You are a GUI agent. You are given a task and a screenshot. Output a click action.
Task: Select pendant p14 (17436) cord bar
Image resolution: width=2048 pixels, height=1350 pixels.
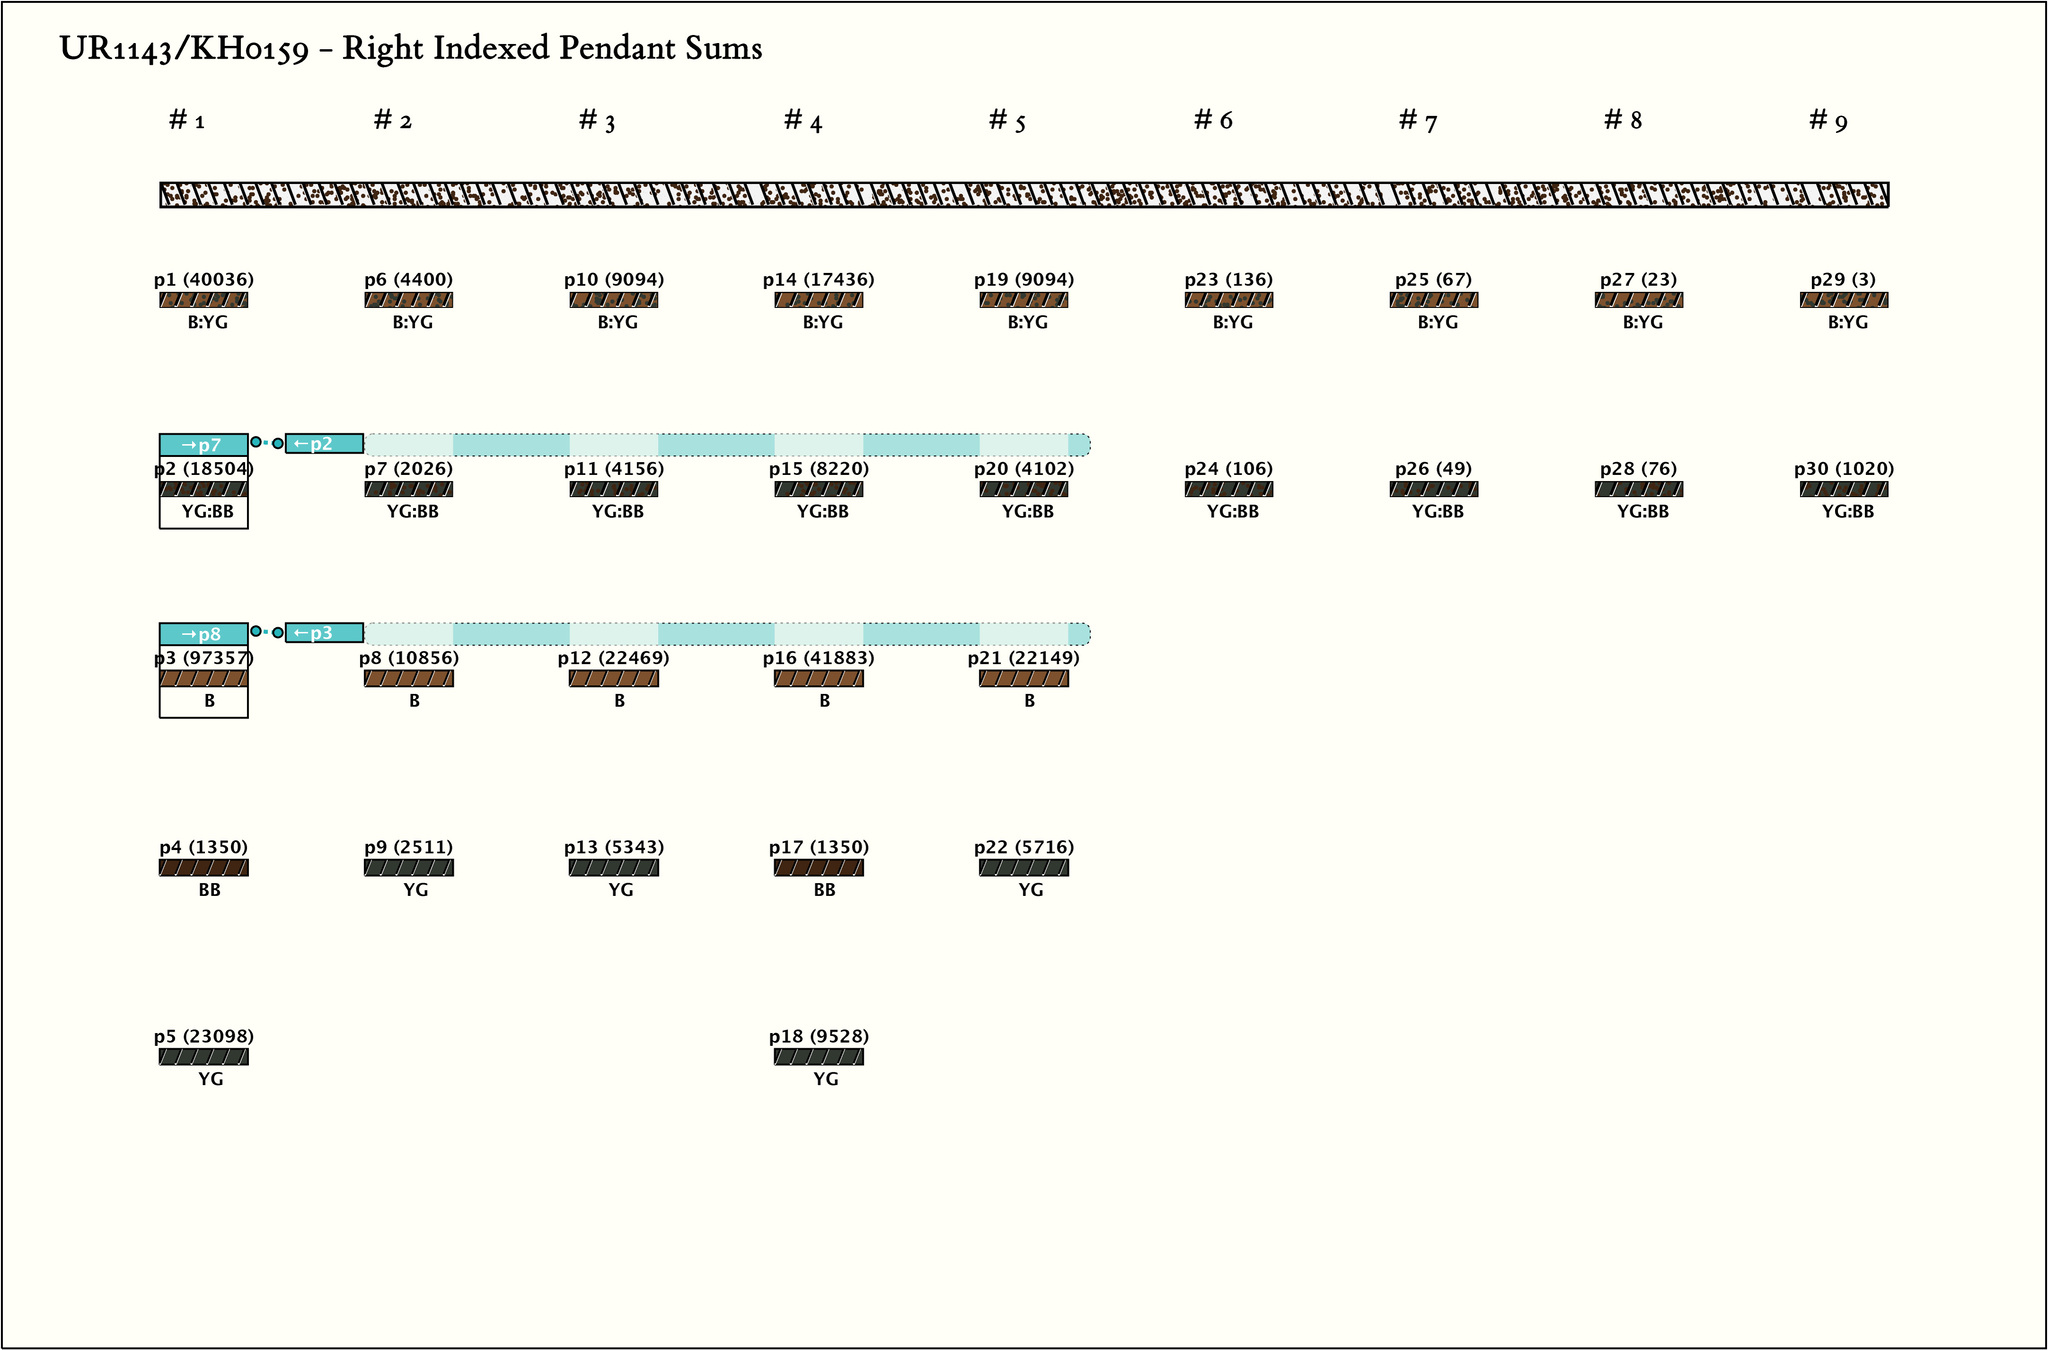coord(818,300)
